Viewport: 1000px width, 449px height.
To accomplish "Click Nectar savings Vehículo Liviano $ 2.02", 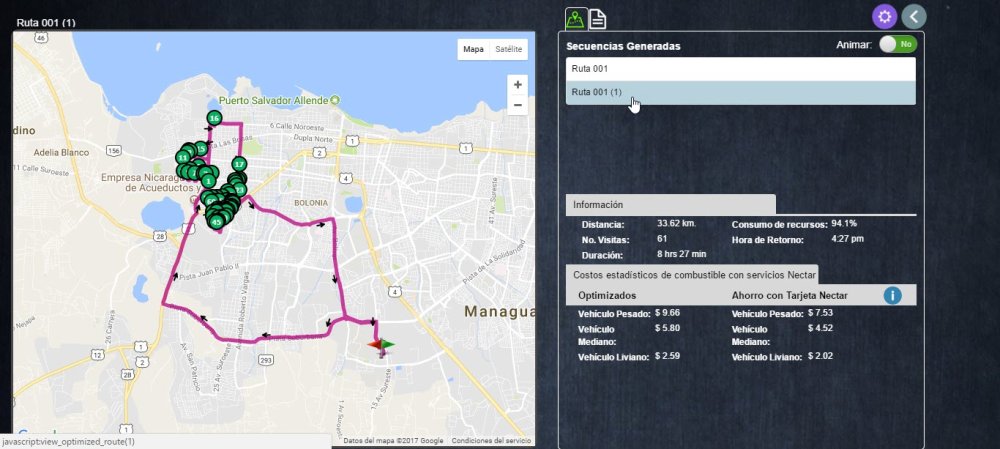I will pos(820,356).
